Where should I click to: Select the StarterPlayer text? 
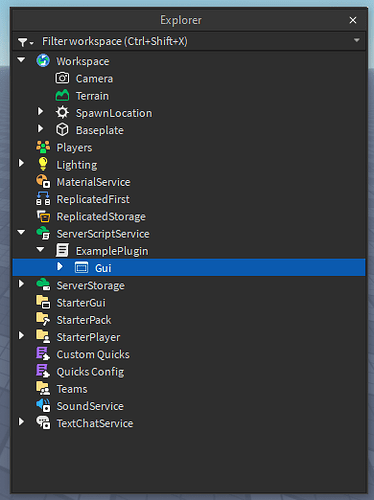coord(88,337)
